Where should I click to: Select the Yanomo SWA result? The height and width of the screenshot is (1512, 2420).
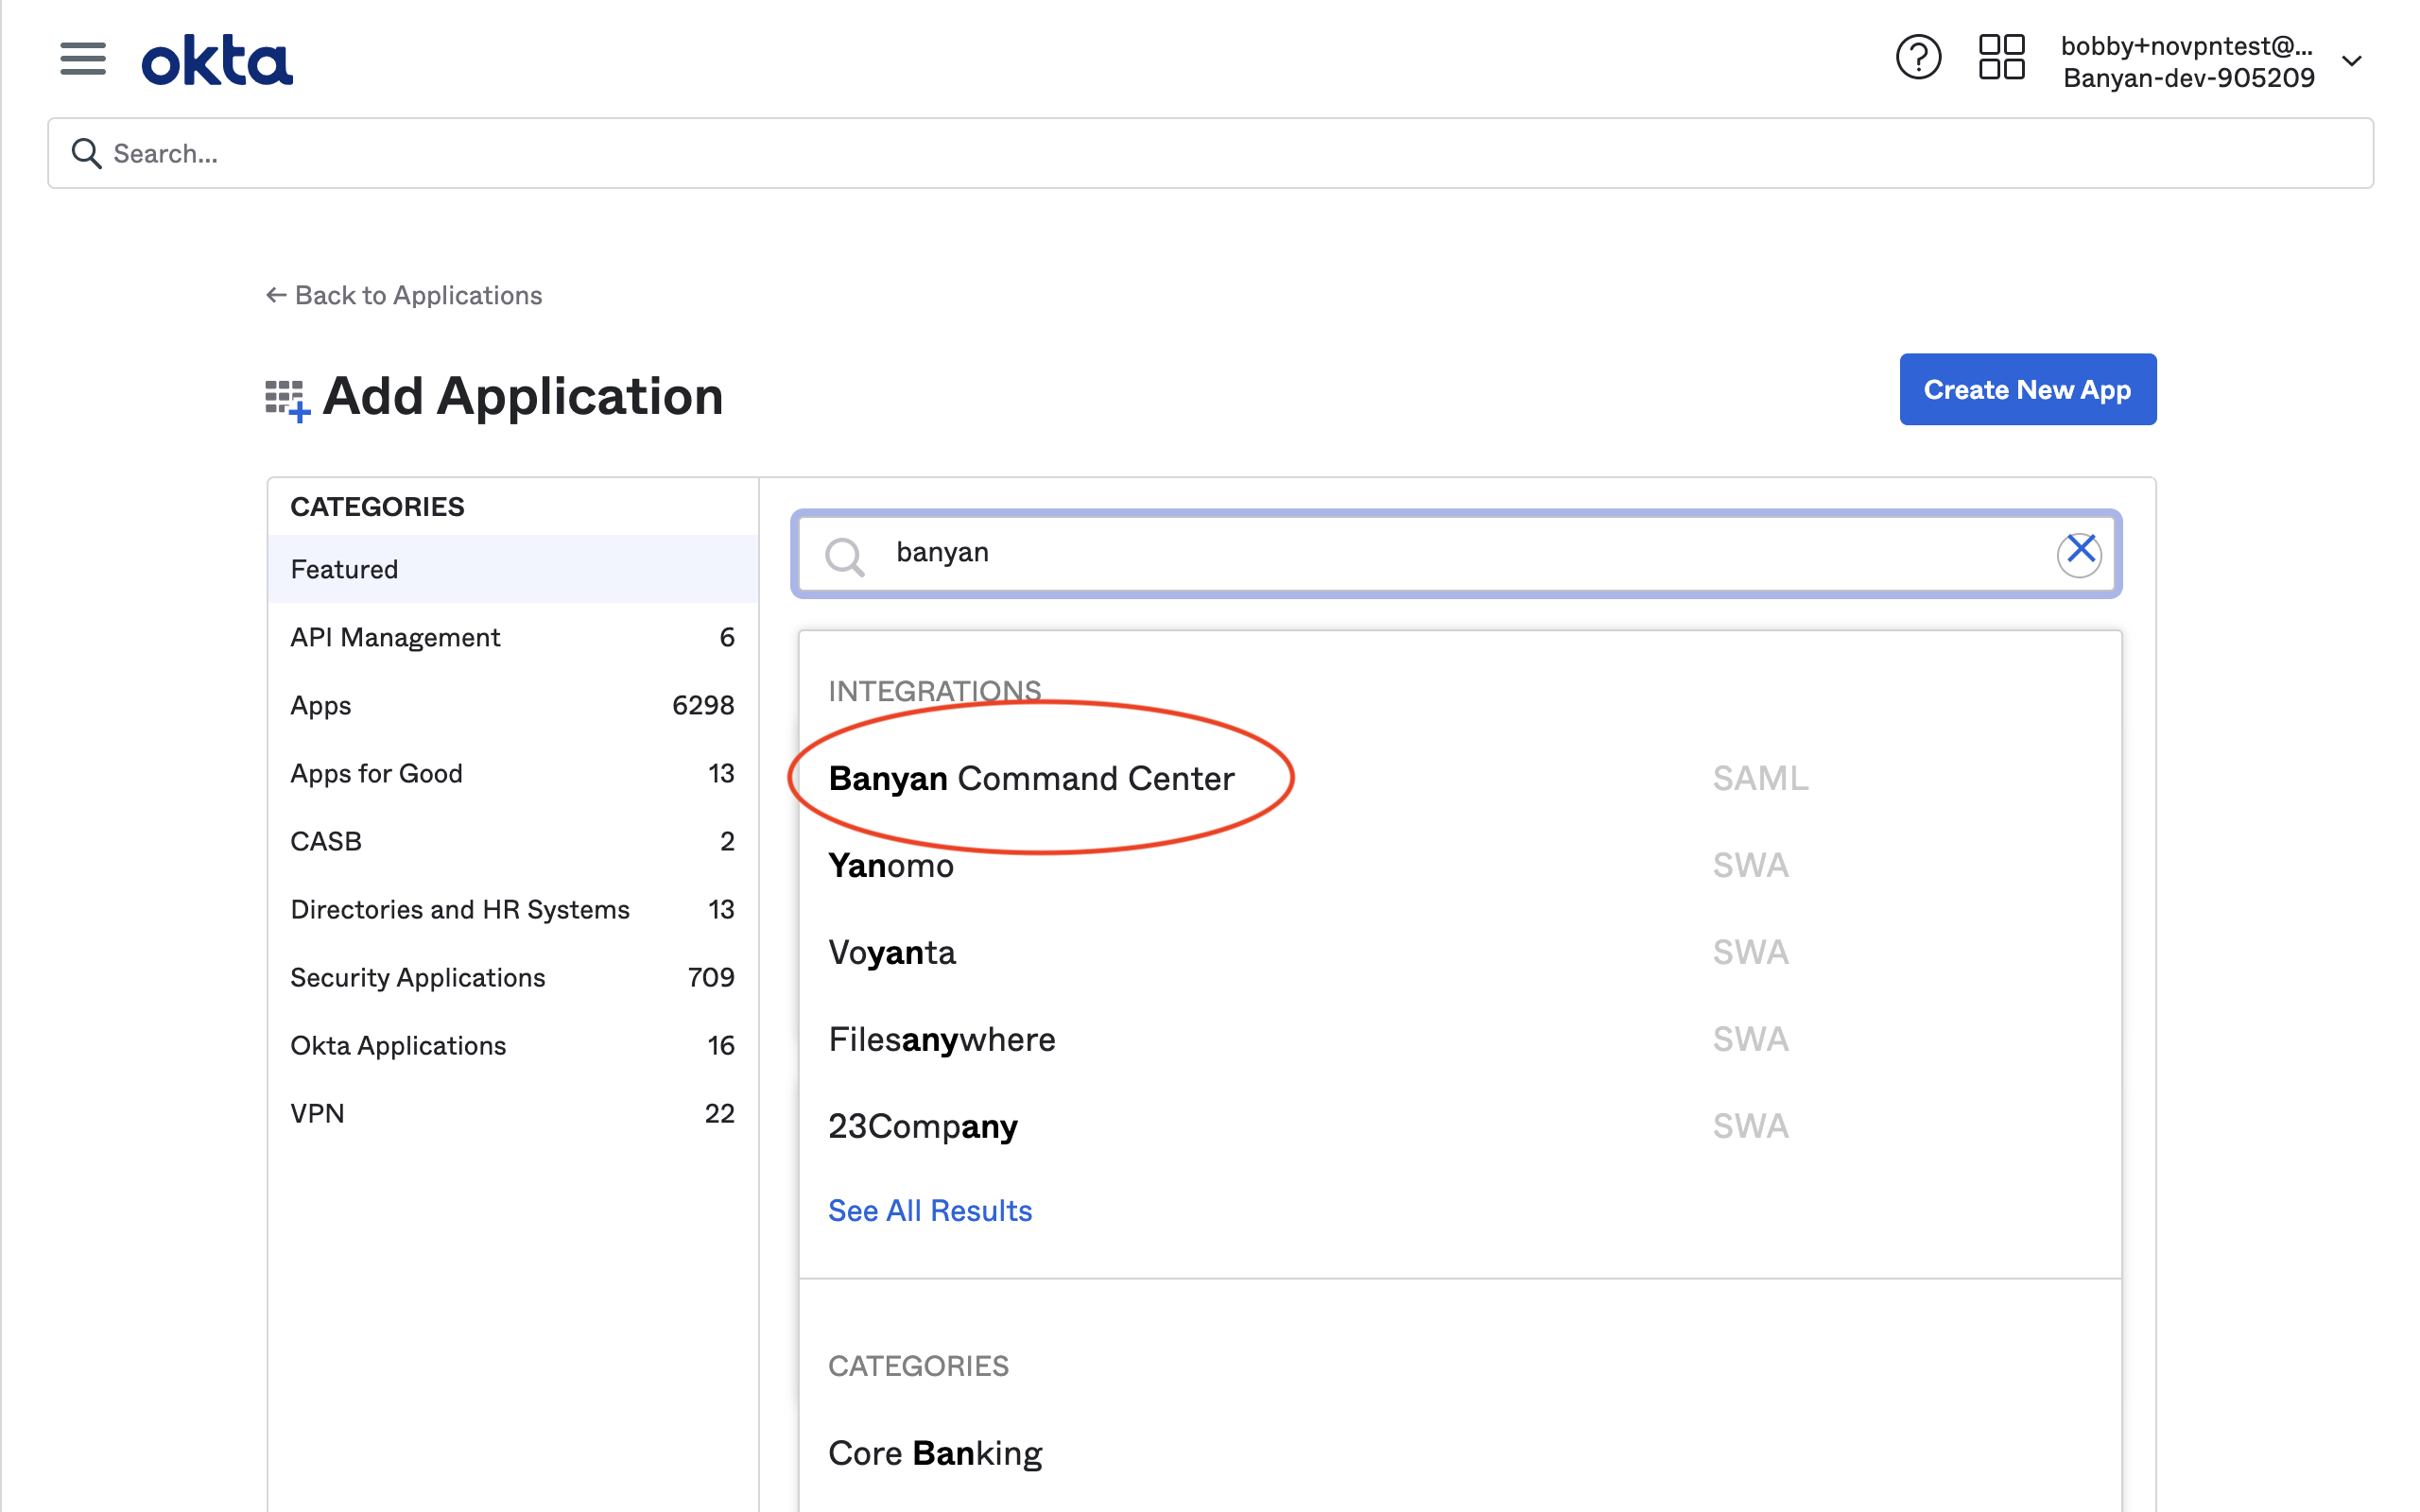click(x=891, y=865)
